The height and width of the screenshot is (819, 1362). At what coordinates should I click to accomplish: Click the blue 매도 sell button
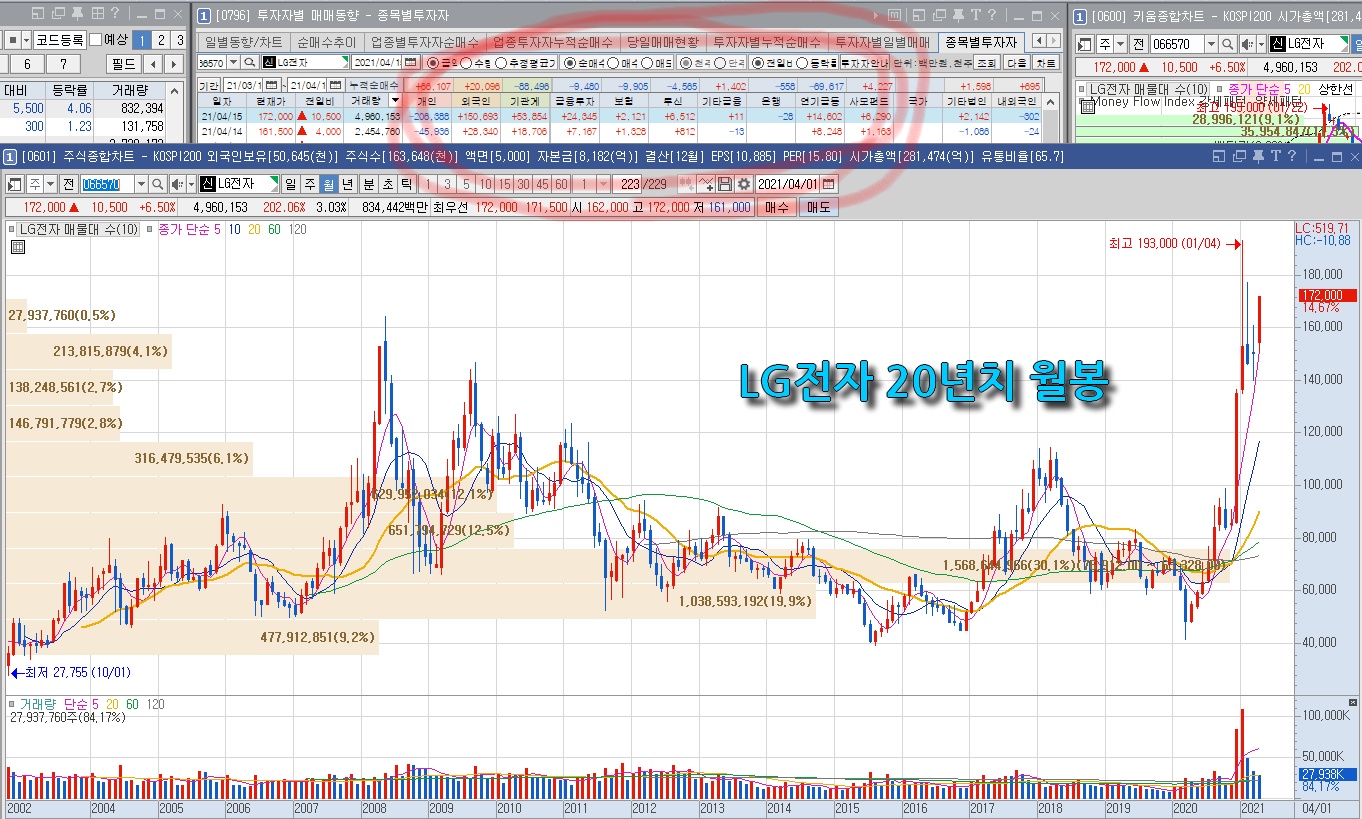pyautogui.click(x=819, y=207)
